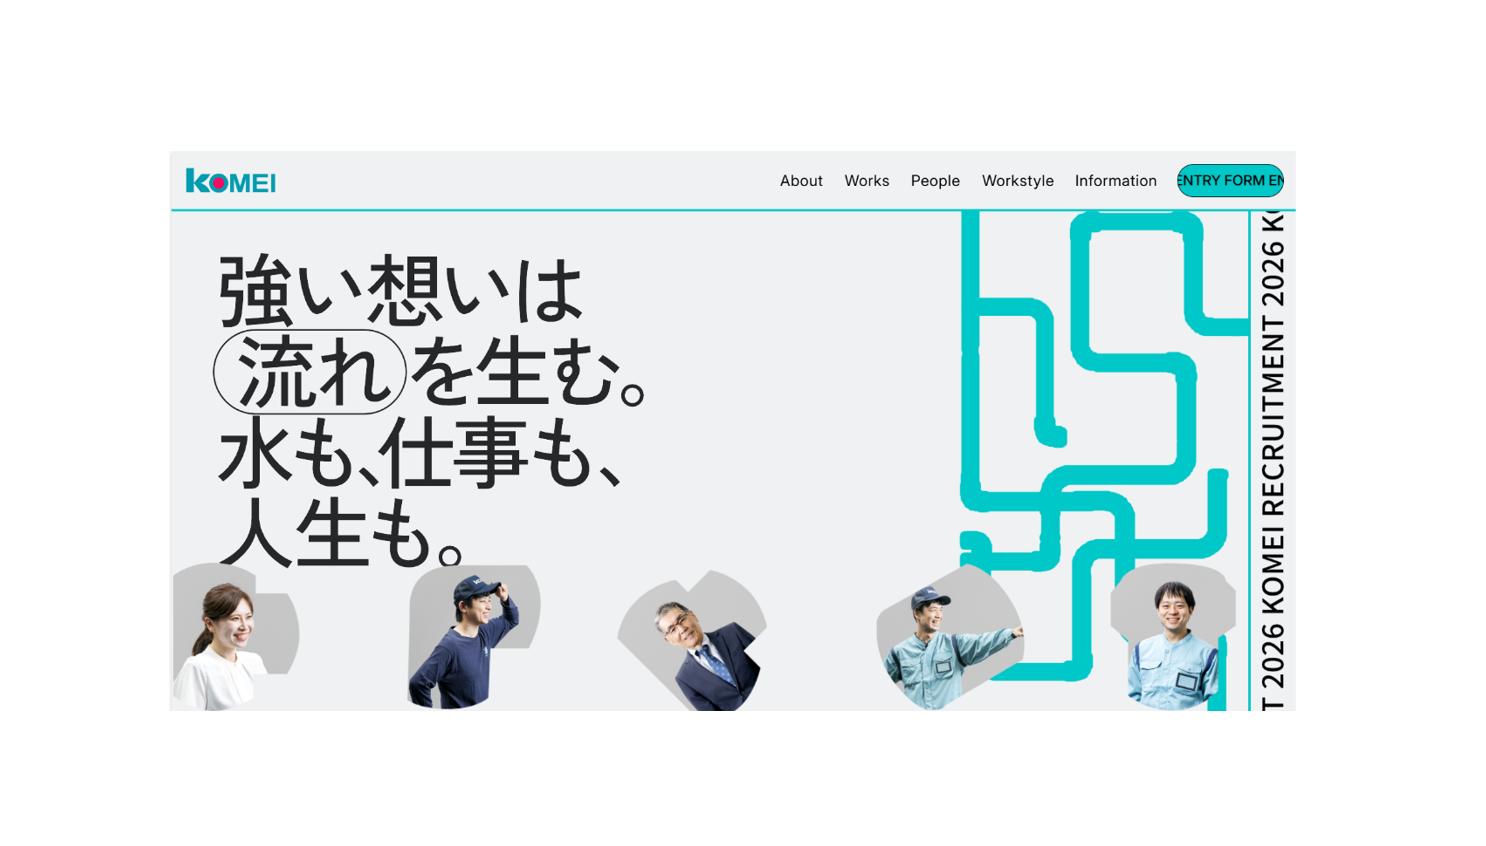Select Information in the navigation bar
Viewport: 1486px width, 846px height.
1115,181
